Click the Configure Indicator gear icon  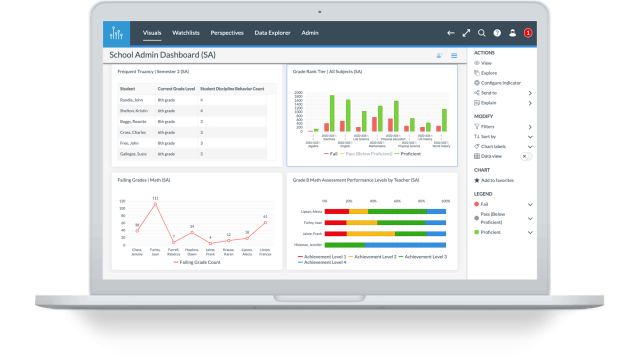coord(476,83)
